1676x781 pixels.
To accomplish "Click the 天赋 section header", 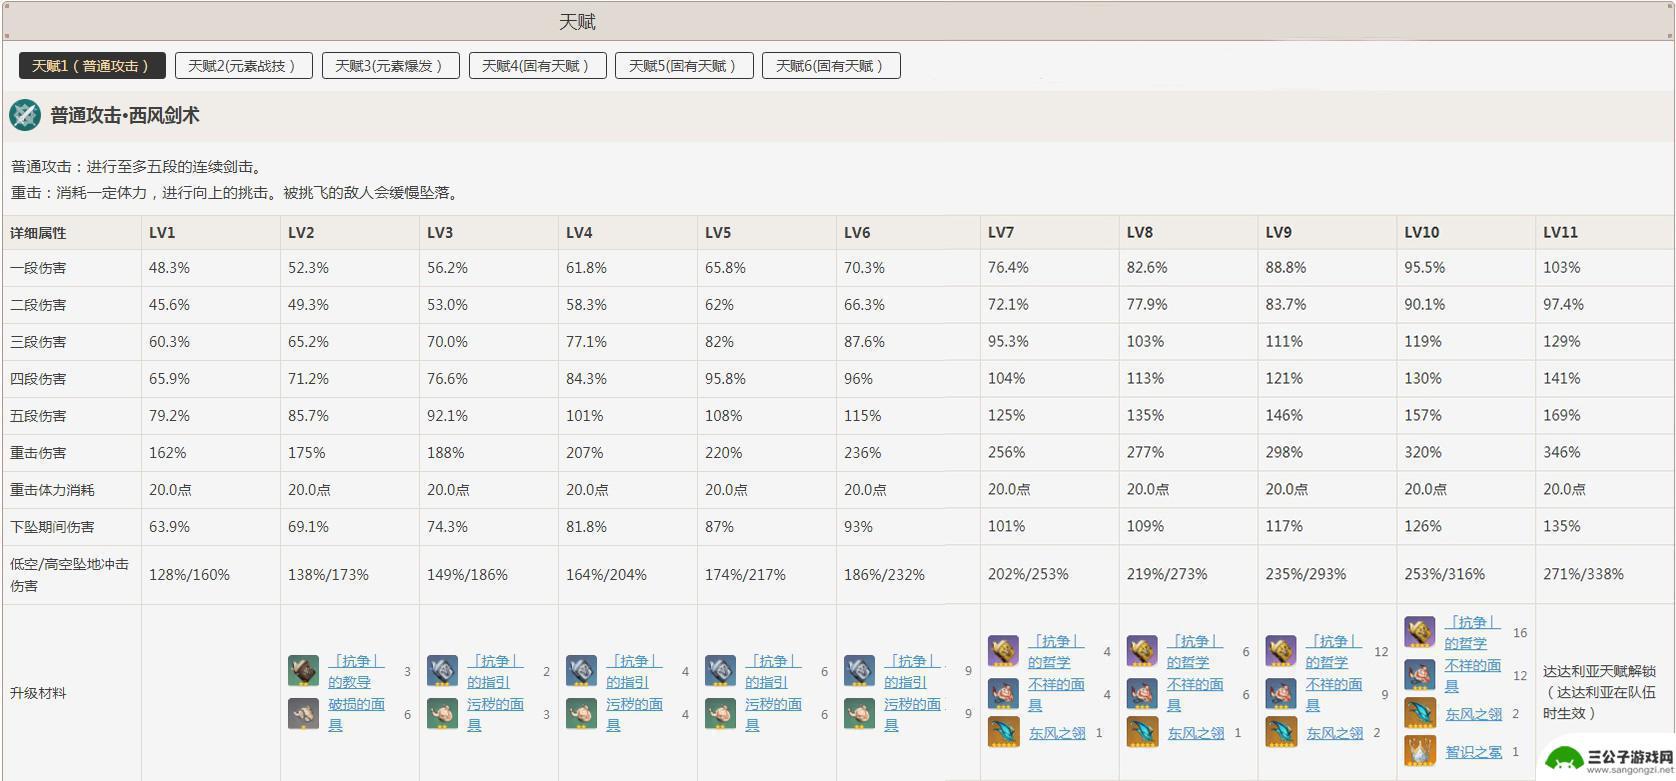I will [x=577, y=21].
